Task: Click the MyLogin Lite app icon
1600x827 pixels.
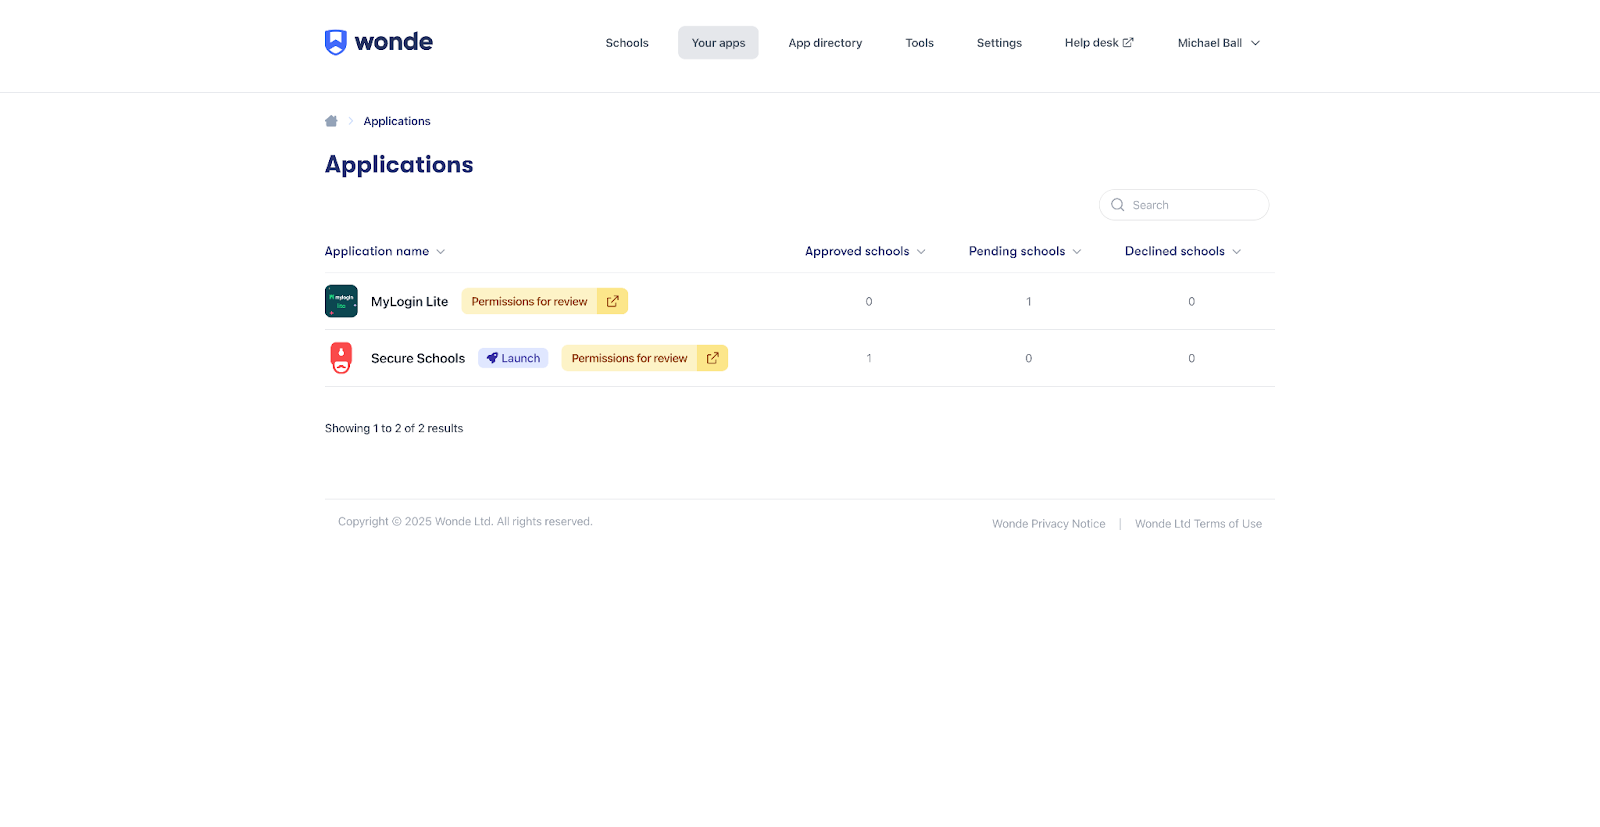Action: [341, 301]
